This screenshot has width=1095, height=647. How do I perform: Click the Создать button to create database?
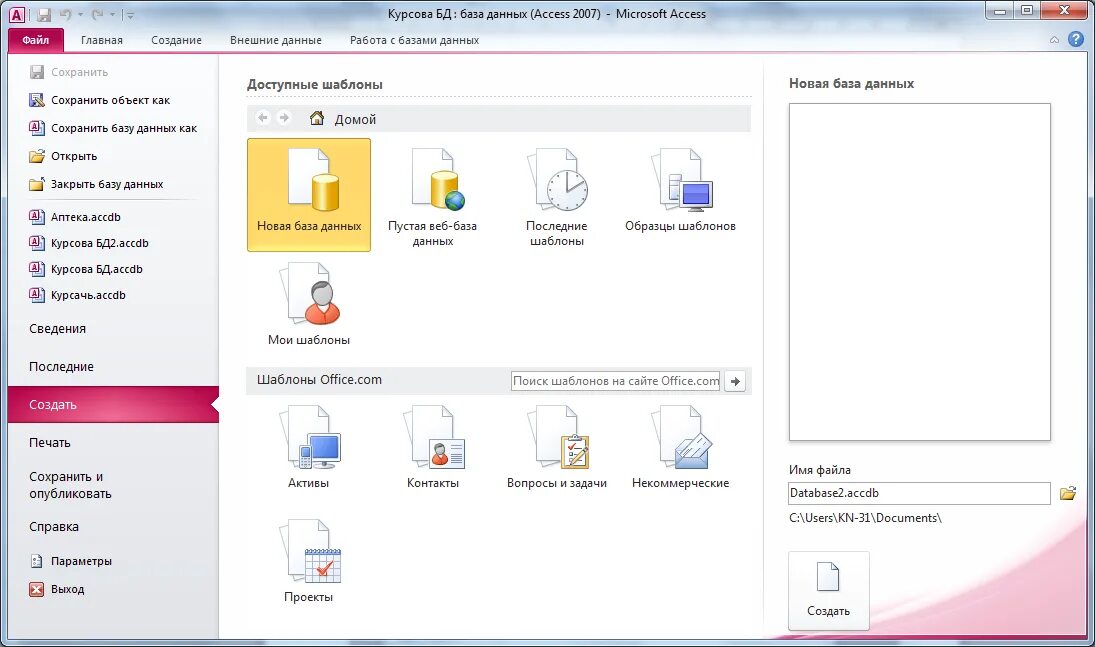pyautogui.click(x=829, y=590)
